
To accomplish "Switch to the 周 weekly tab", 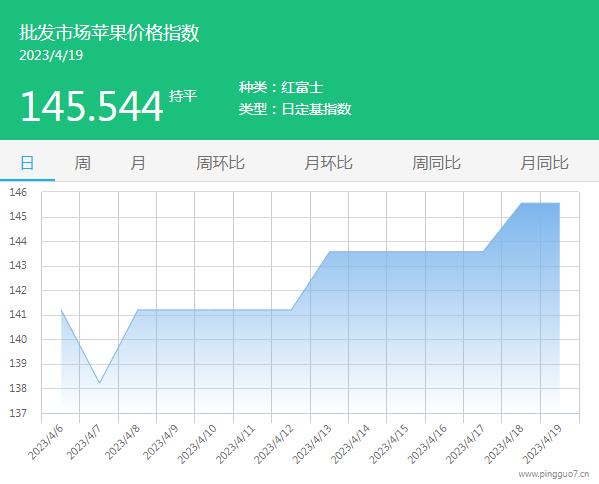I will tap(82, 163).
